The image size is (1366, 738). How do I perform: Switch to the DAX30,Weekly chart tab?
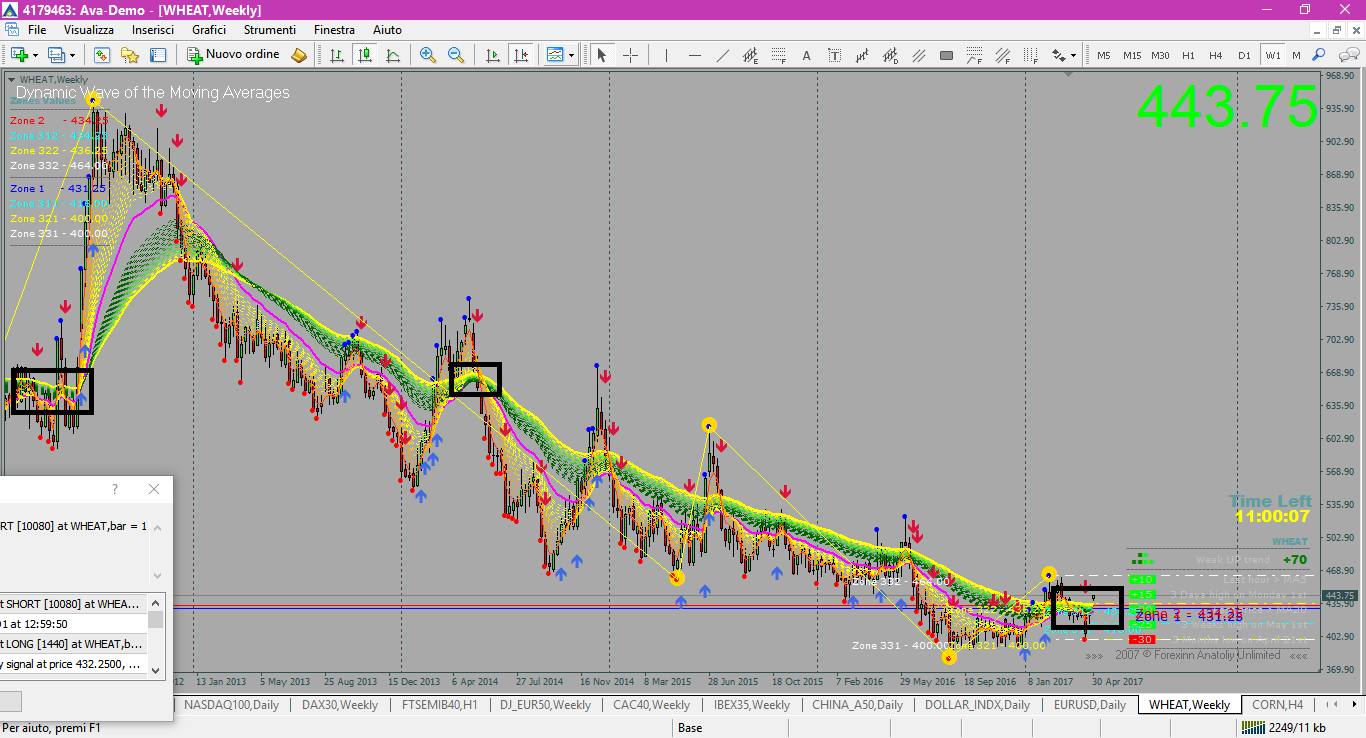[x=340, y=705]
